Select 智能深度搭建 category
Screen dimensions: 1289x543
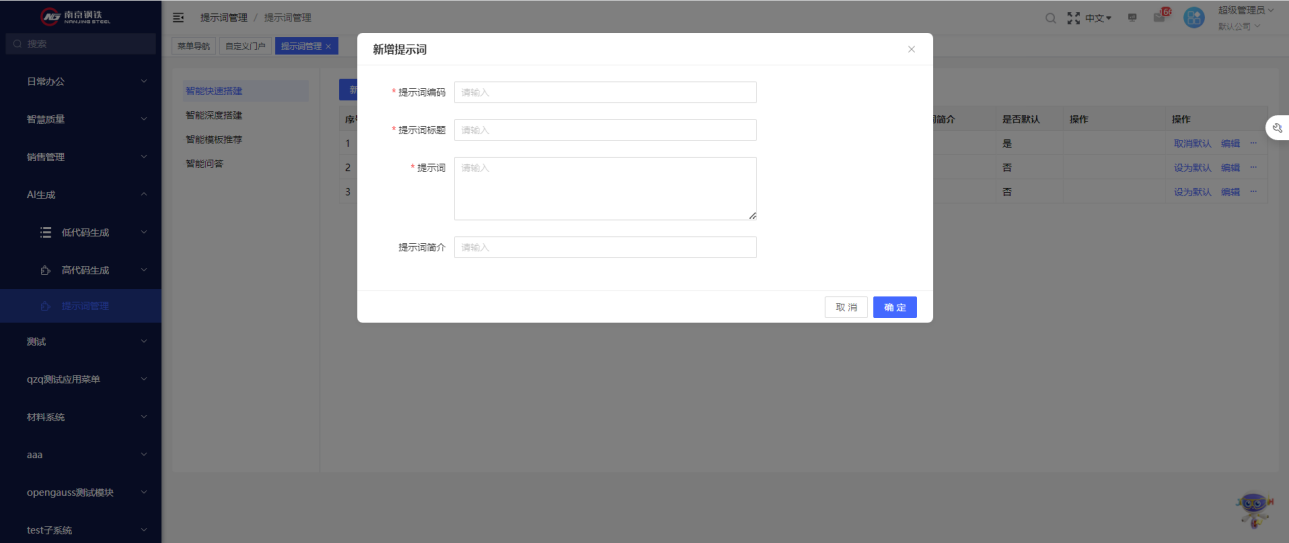[x=214, y=115]
